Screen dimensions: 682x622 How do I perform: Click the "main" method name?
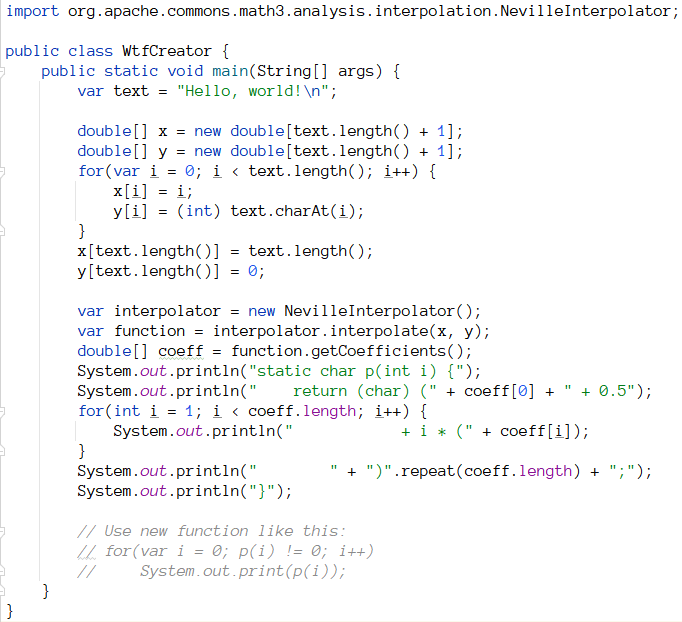pyautogui.click(x=230, y=71)
